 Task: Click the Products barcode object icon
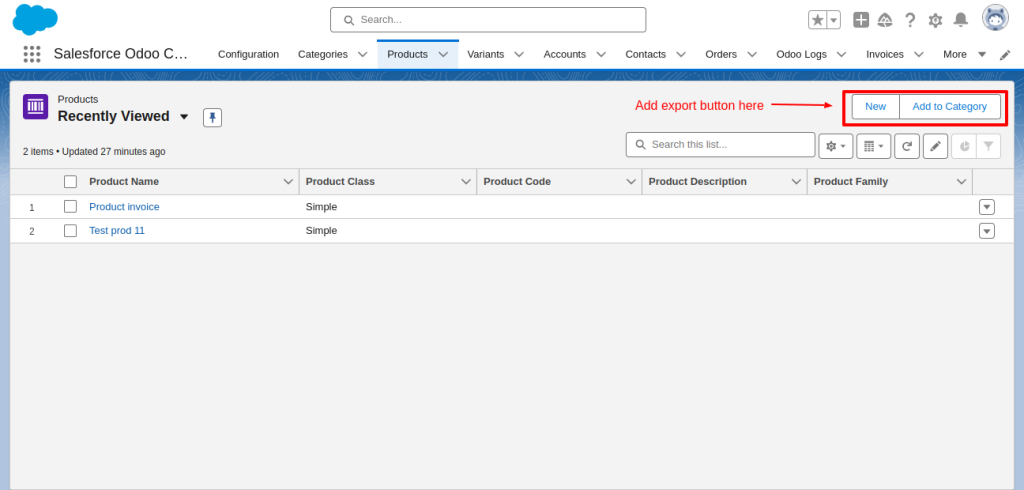pyautogui.click(x=35, y=106)
